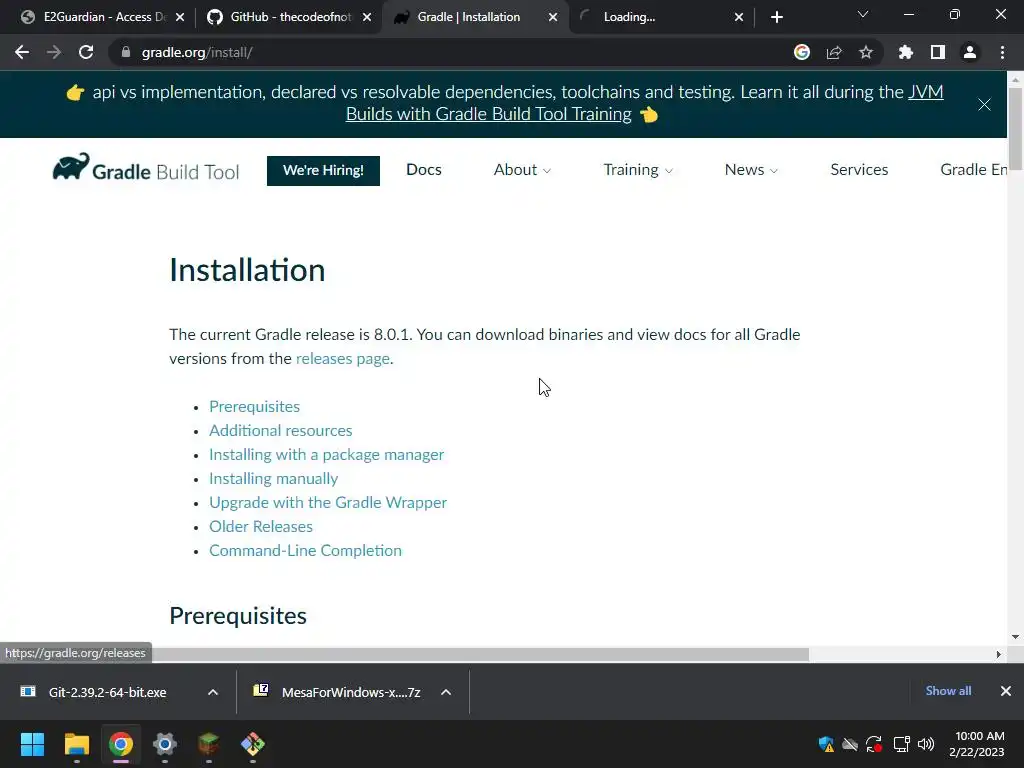
Task: Open File Explorer from taskbar
Action: click(x=76, y=744)
